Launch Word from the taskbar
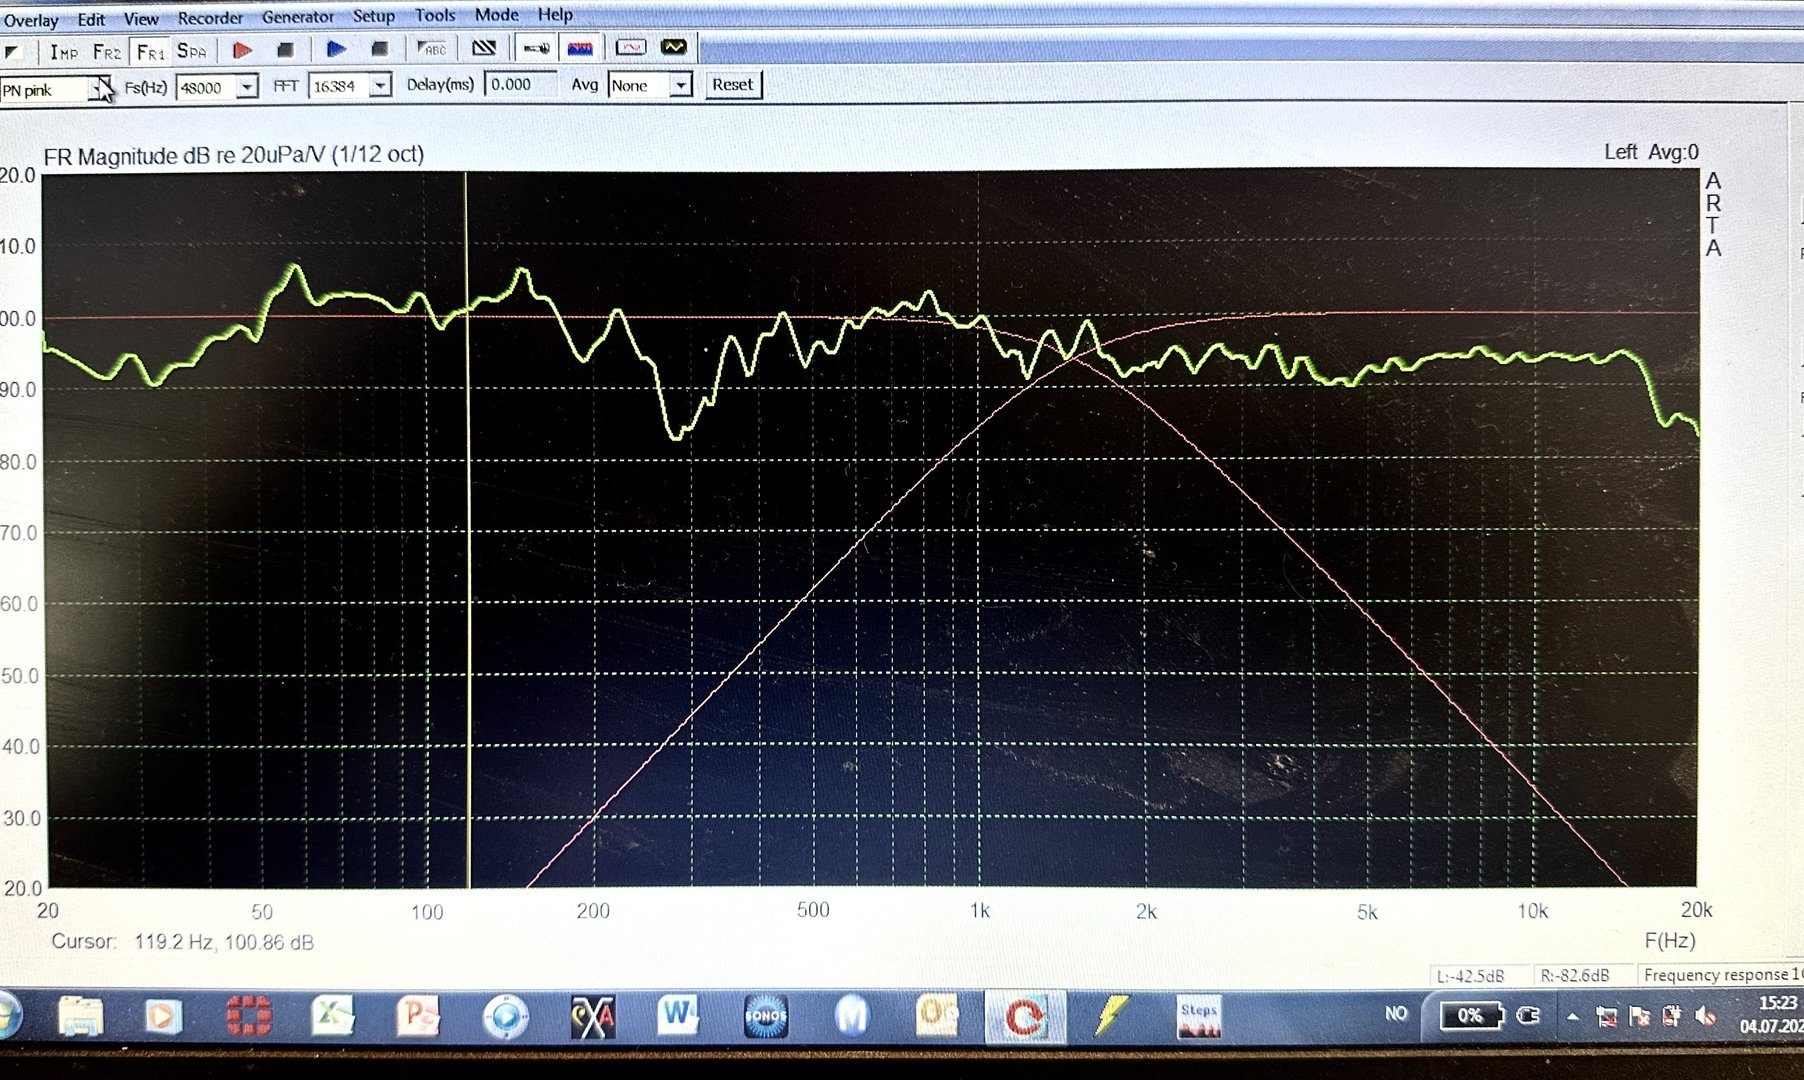The width and height of the screenshot is (1804, 1080). 678,1016
